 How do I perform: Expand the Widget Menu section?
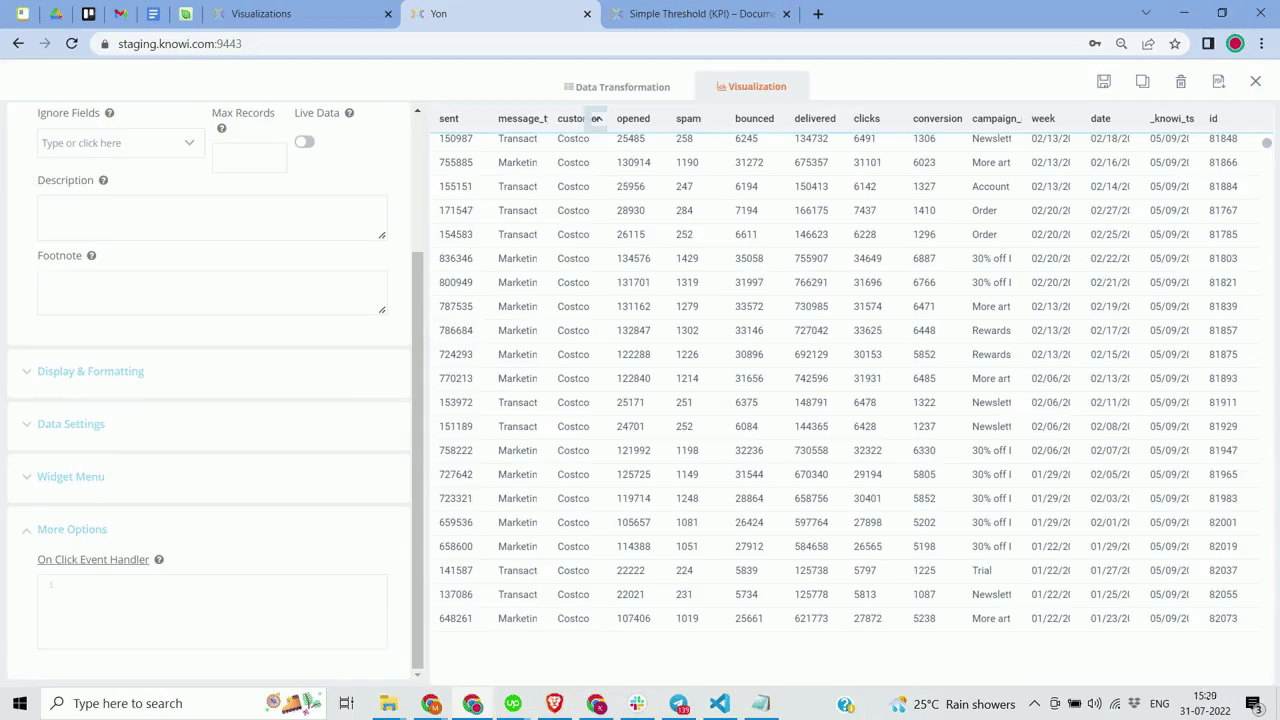coord(70,477)
